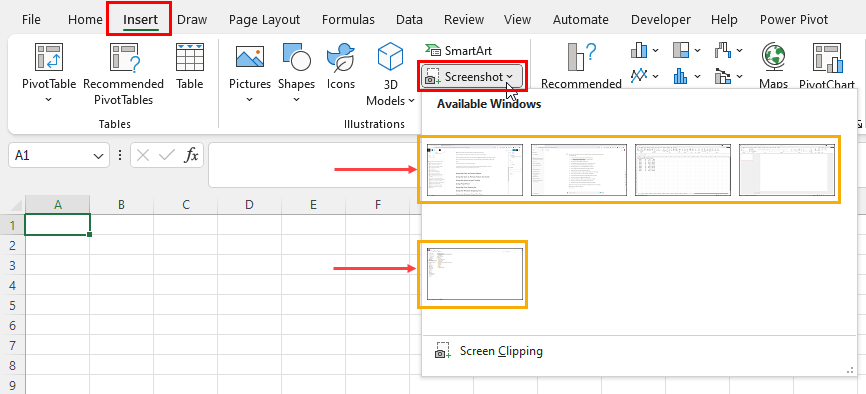This screenshot has width=866, height=394.
Task: Switch to the Power Pivot tab
Action: 794,20
